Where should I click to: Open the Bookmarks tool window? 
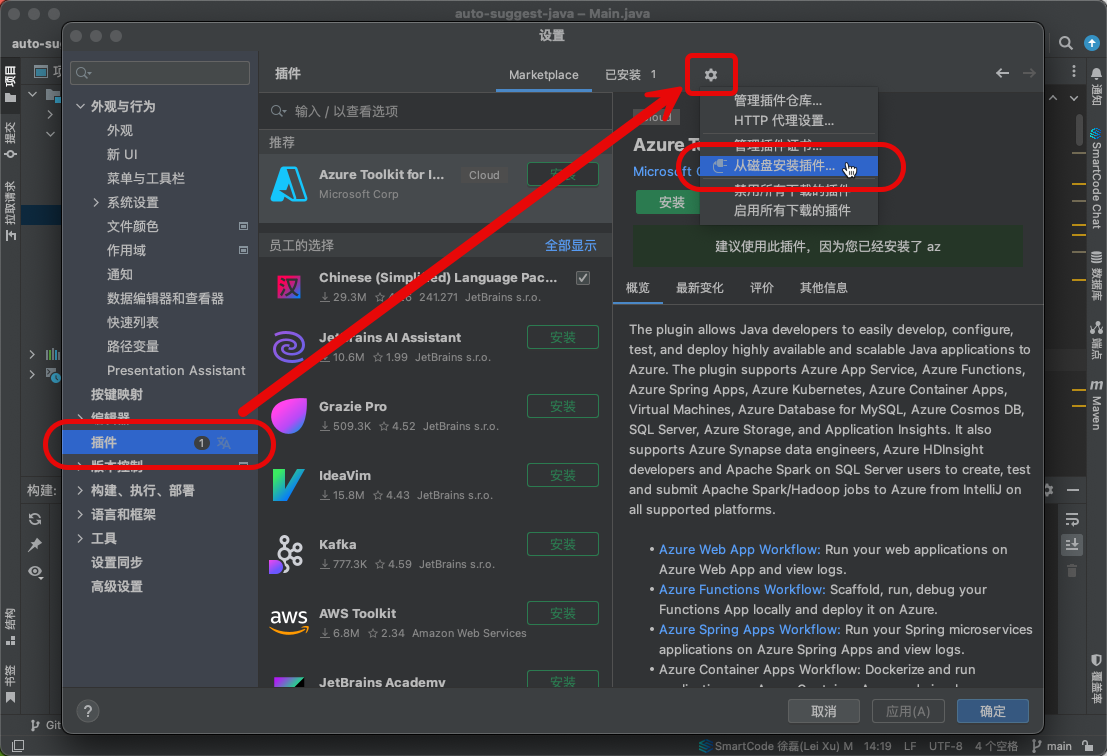(11, 683)
